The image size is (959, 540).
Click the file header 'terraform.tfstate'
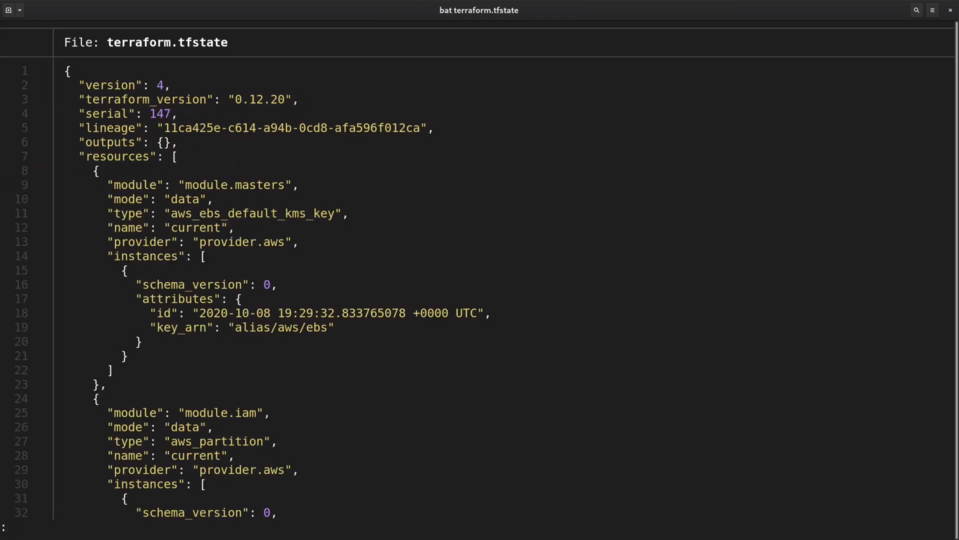tap(167, 42)
